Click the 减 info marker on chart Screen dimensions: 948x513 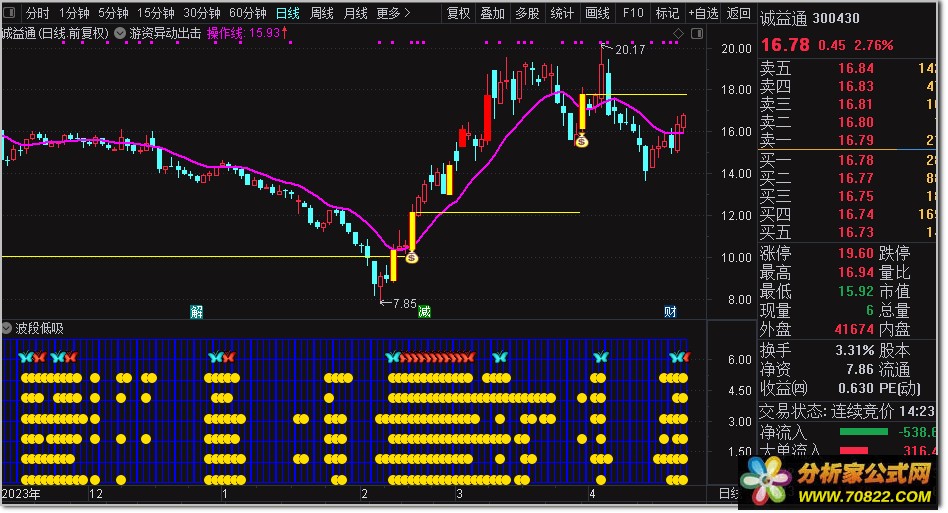click(x=424, y=312)
